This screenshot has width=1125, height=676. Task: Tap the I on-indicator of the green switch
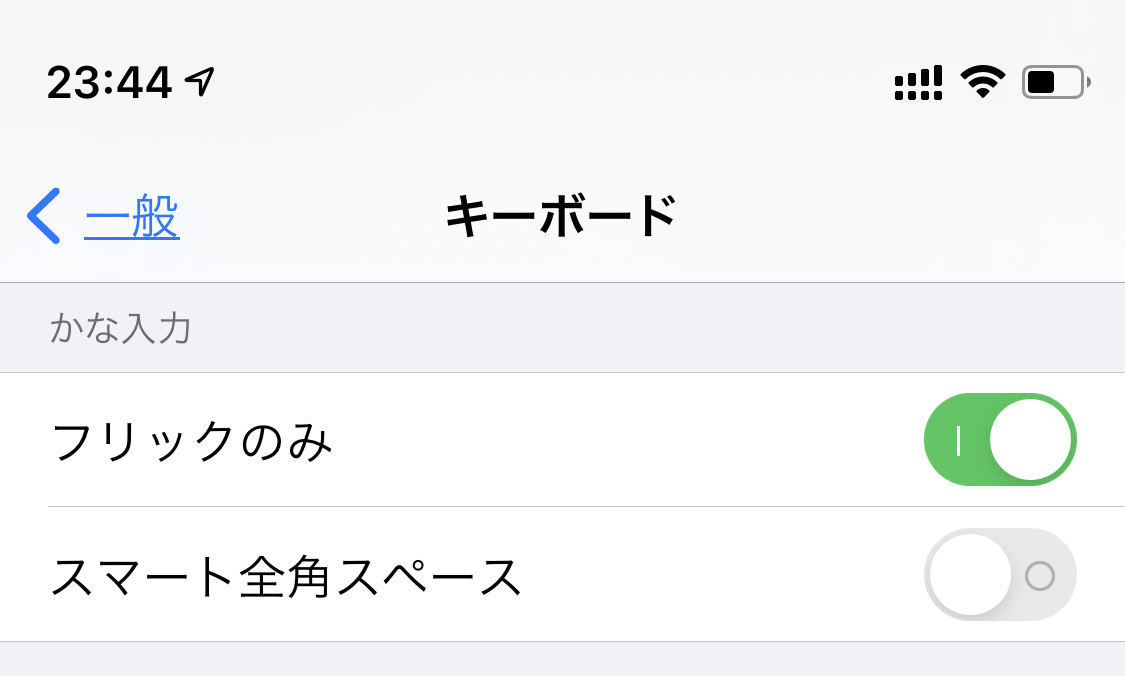point(958,440)
